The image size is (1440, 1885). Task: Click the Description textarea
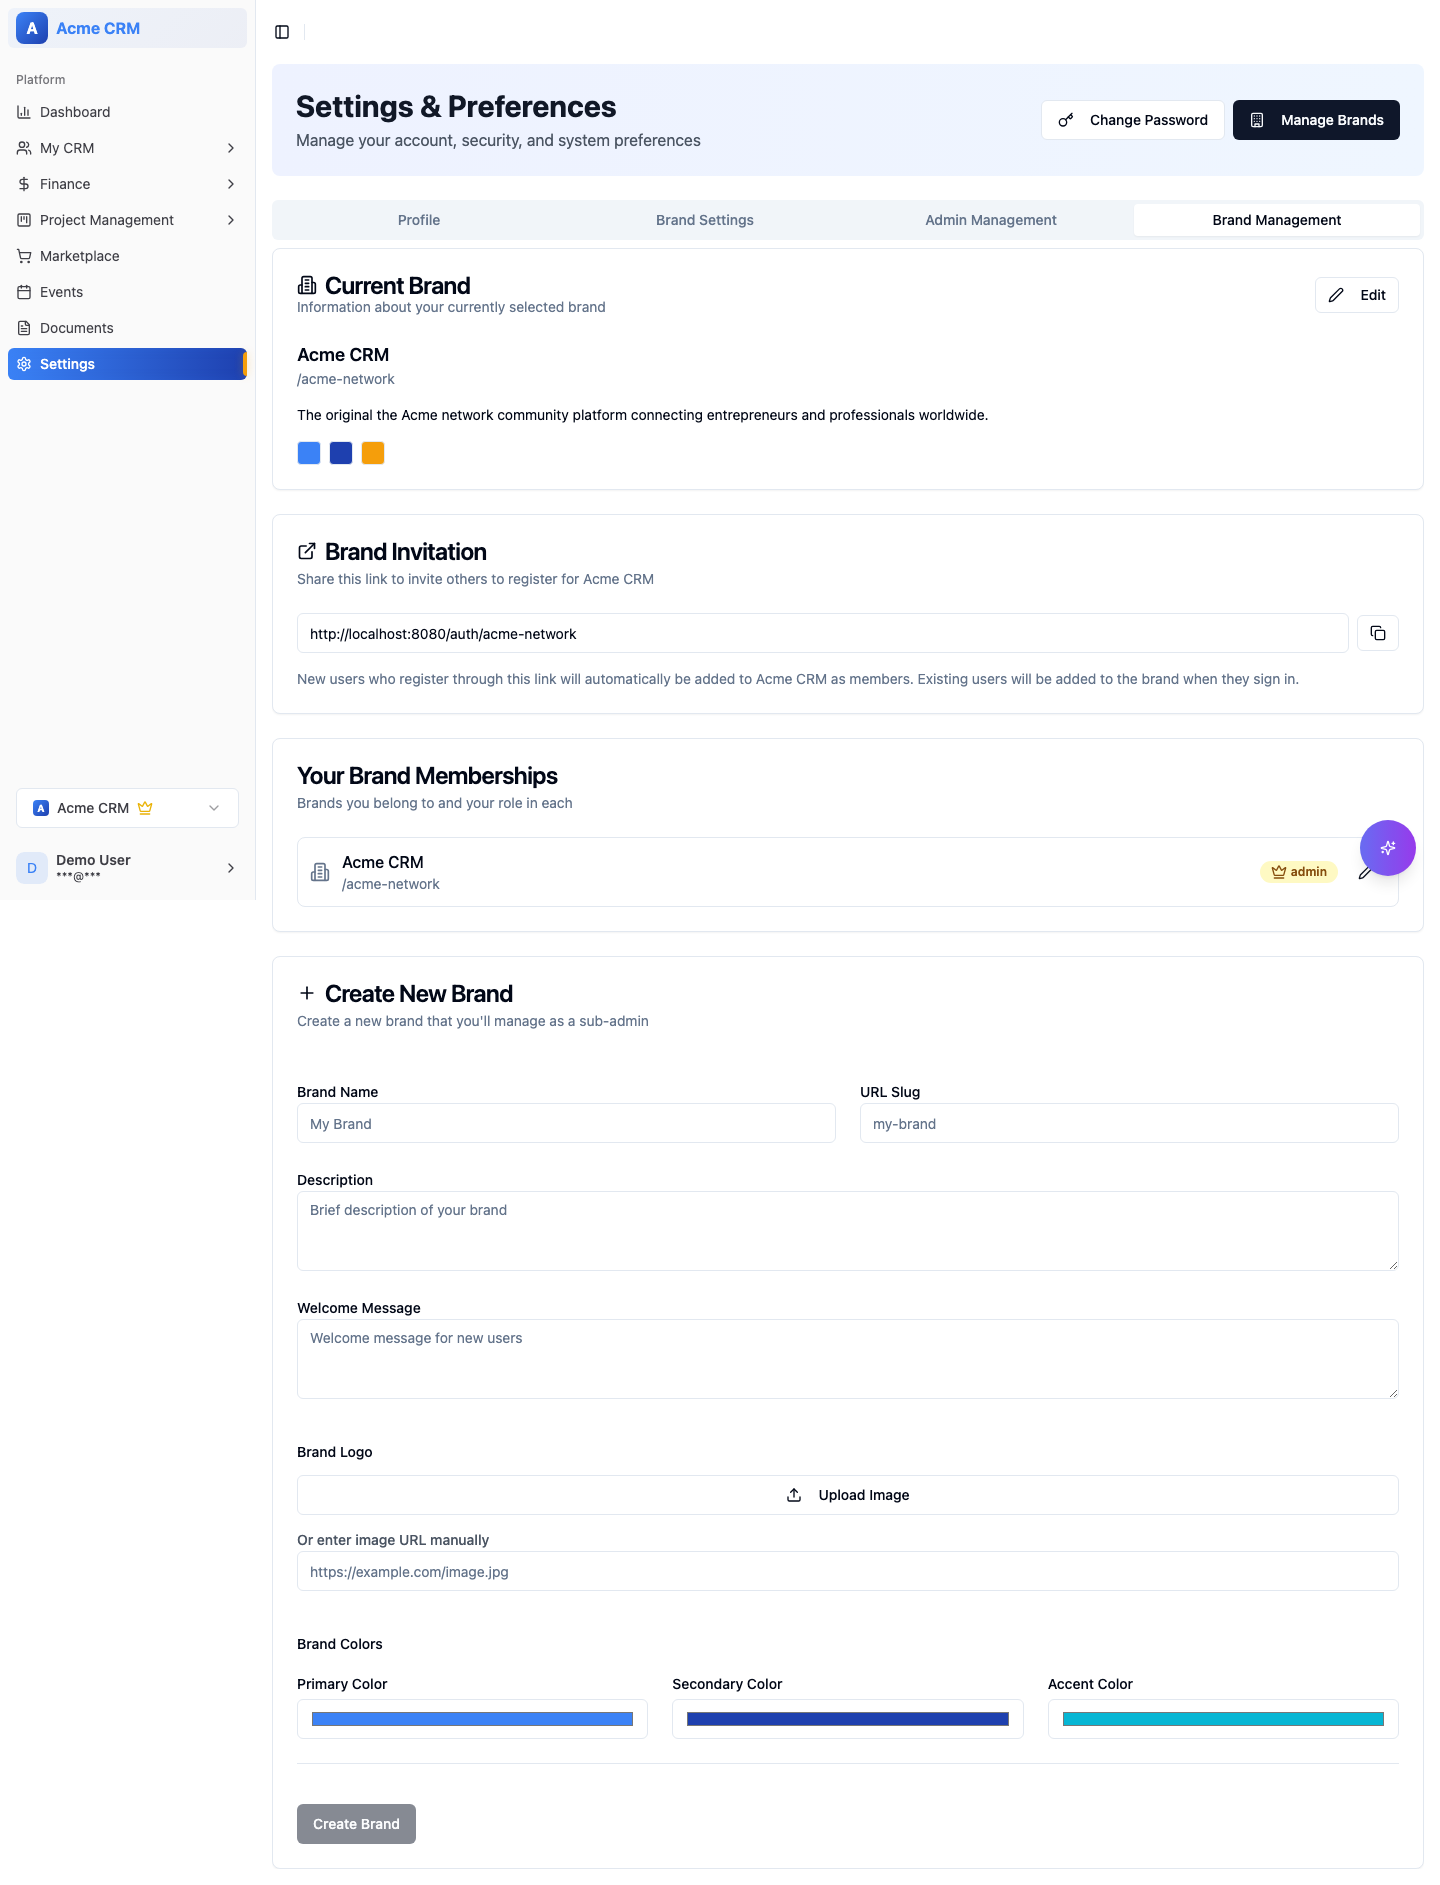[x=848, y=1231]
